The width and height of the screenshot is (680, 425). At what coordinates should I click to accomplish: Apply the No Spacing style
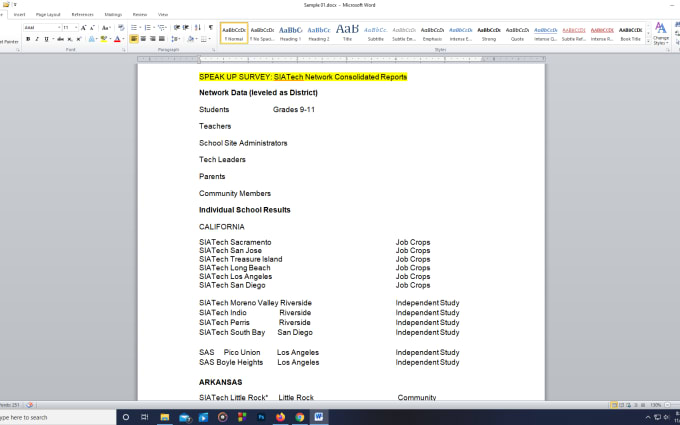[262, 33]
